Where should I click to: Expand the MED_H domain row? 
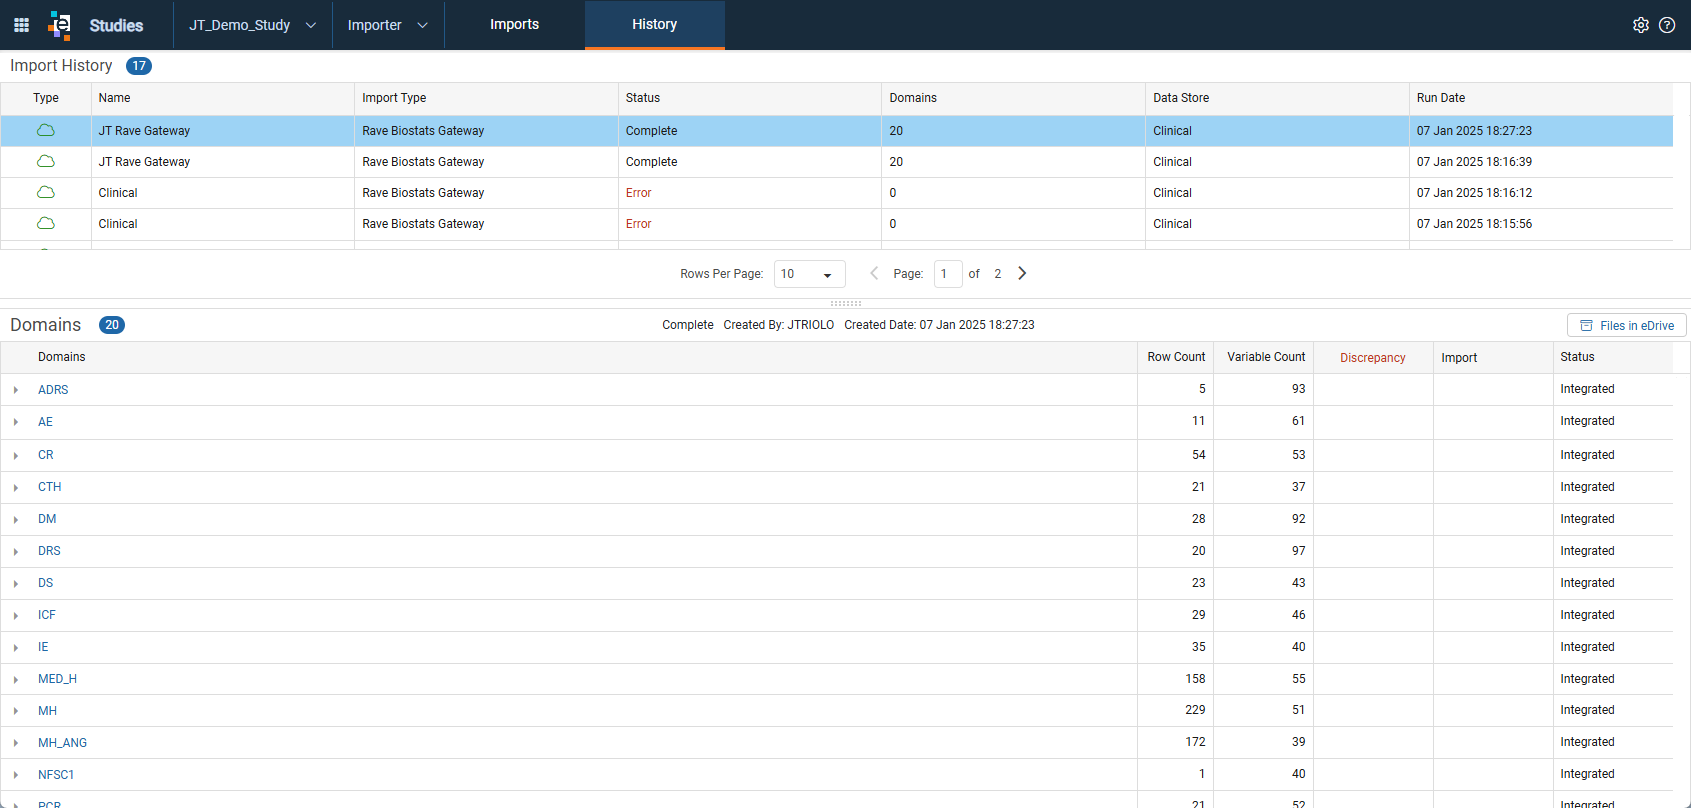[16, 679]
